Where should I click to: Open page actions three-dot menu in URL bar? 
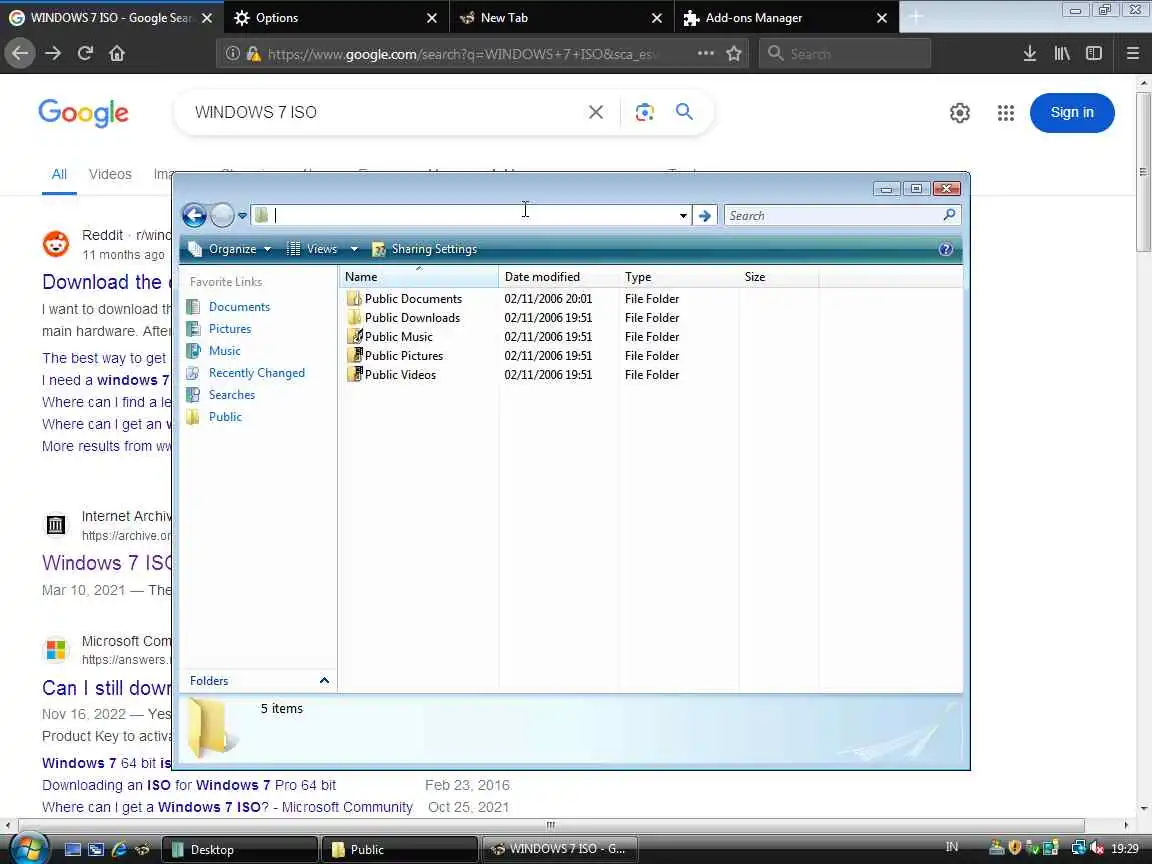[x=705, y=53]
